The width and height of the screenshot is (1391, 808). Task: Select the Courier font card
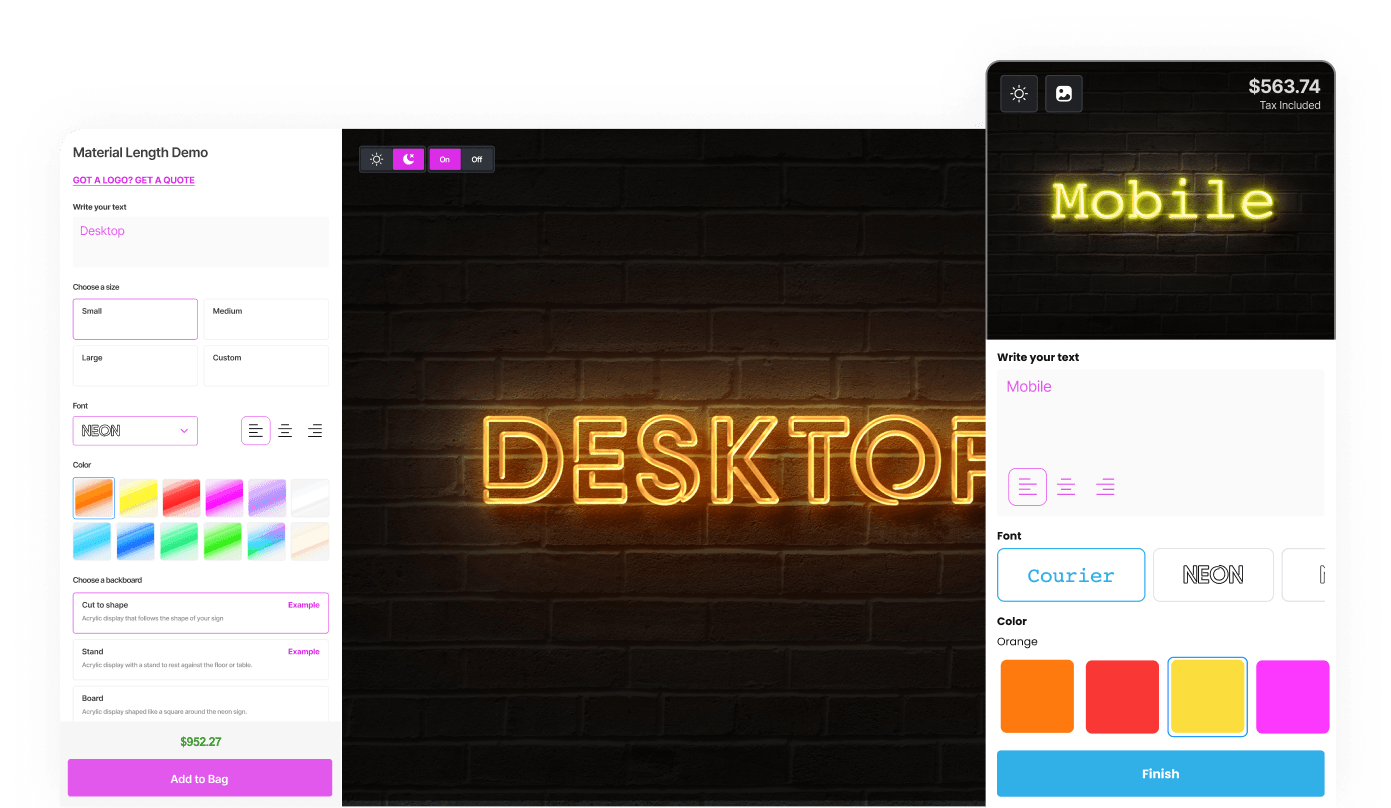coord(1071,574)
